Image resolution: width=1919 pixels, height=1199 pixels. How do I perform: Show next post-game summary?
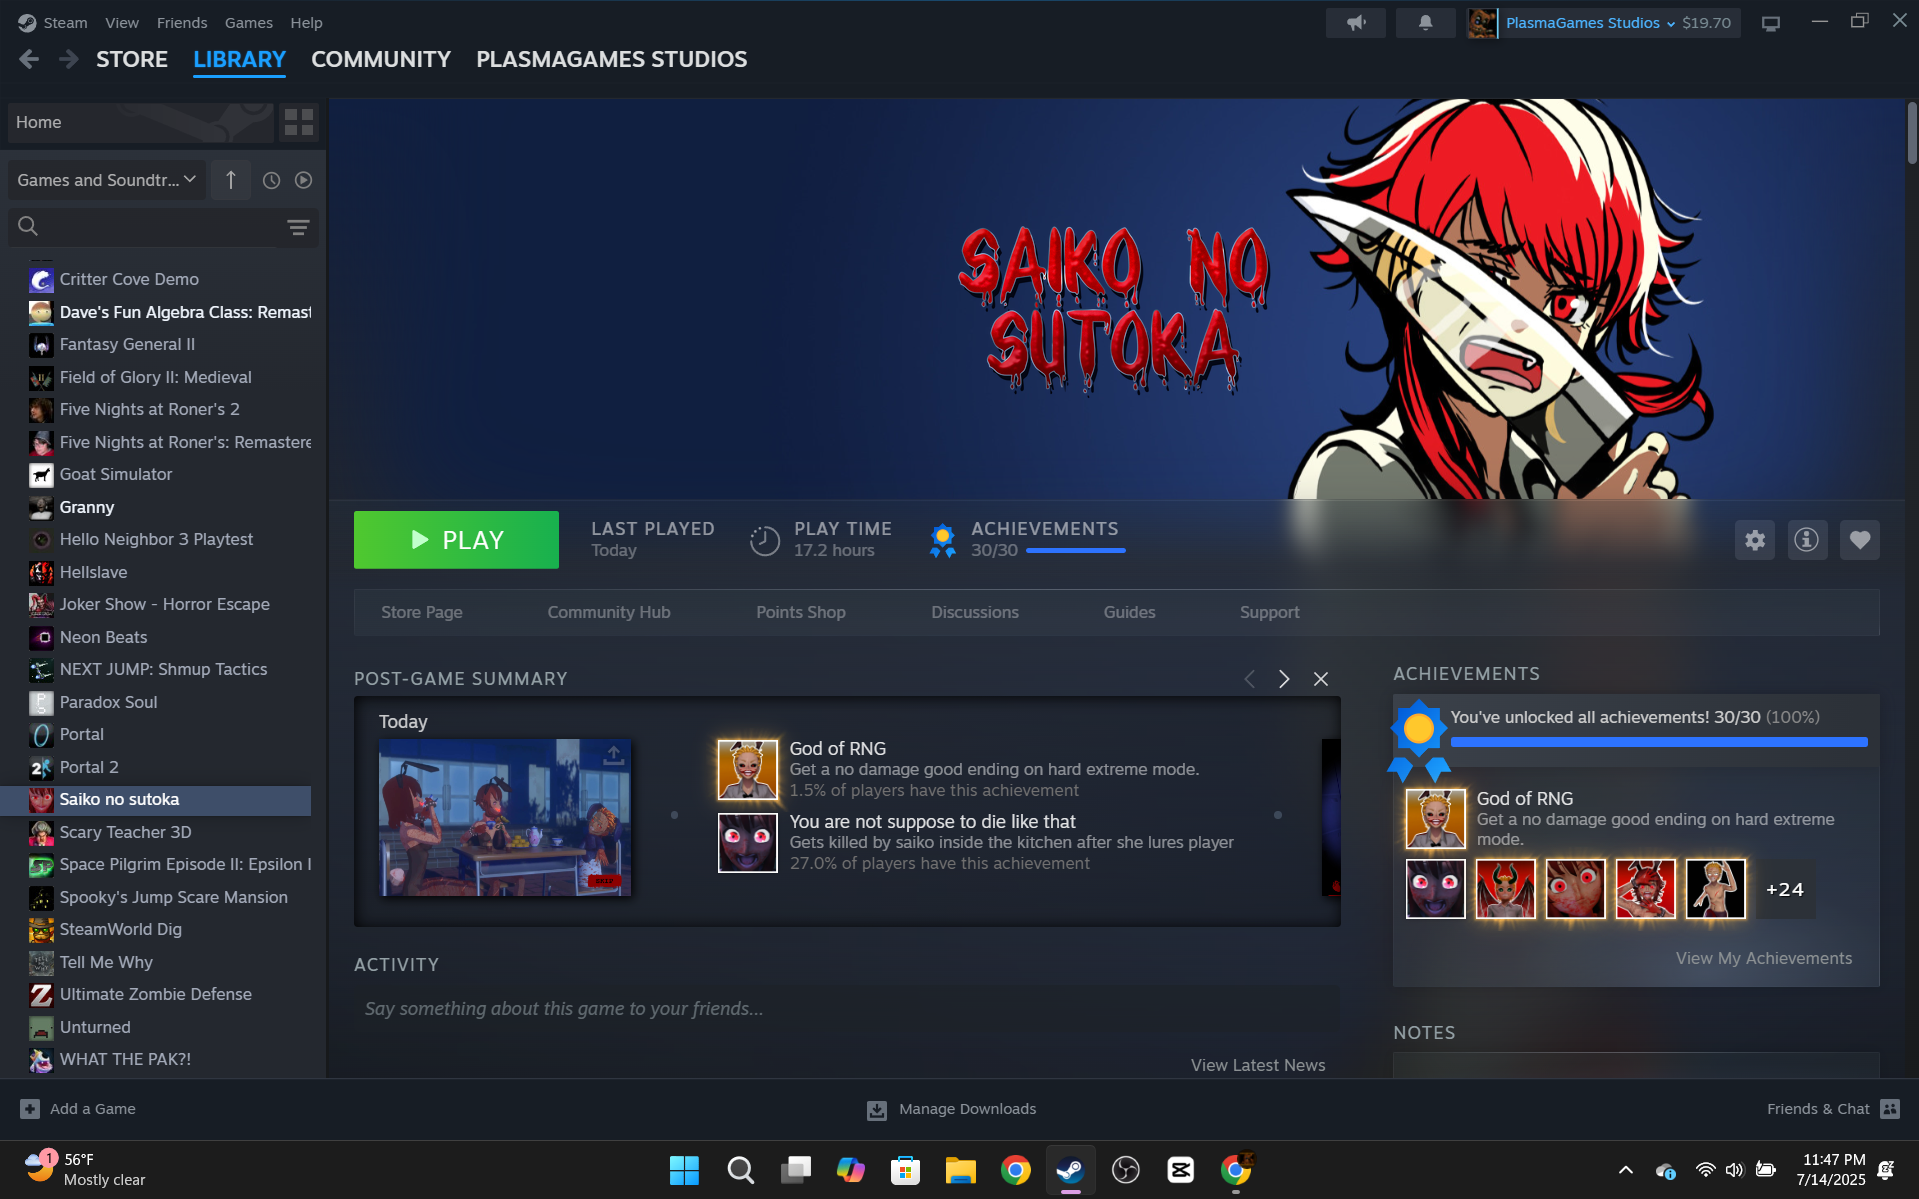[1284, 679]
